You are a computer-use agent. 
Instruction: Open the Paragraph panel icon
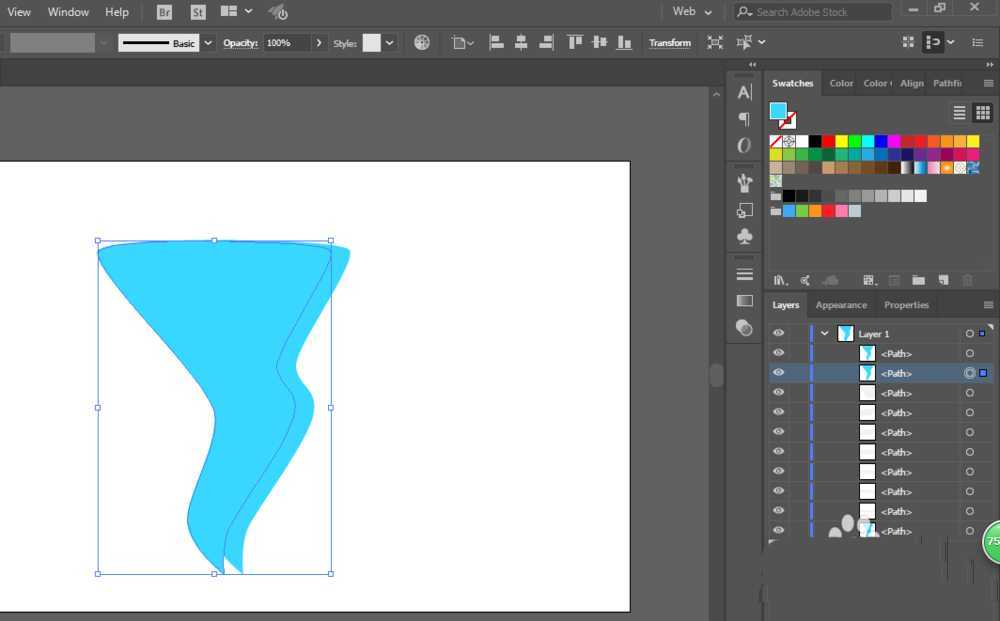pyautogui.click(x=744, y=119)
